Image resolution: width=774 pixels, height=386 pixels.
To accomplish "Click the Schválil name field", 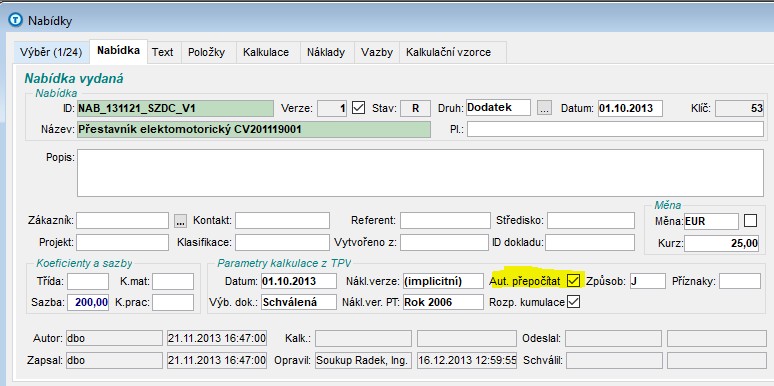I will [614, 360].
